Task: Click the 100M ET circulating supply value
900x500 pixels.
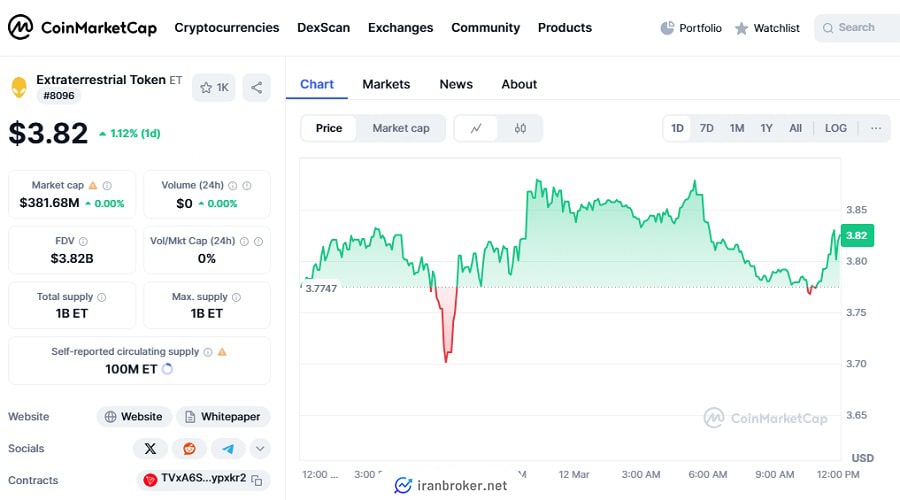Action: click(x=131, y=369)
